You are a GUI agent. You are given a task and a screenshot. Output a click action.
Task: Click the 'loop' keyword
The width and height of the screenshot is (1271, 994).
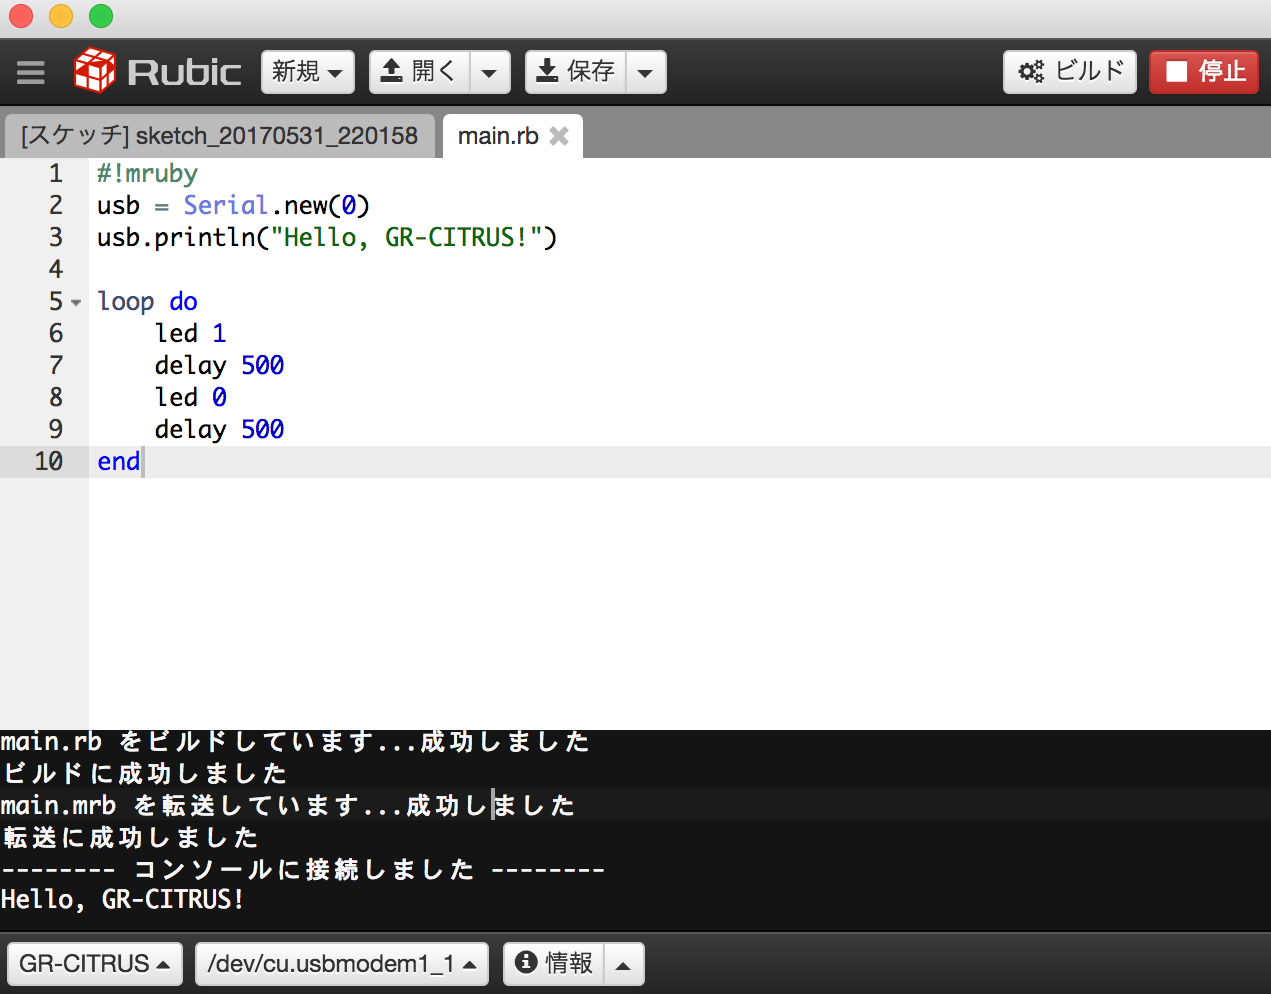[x=126, y=301]
